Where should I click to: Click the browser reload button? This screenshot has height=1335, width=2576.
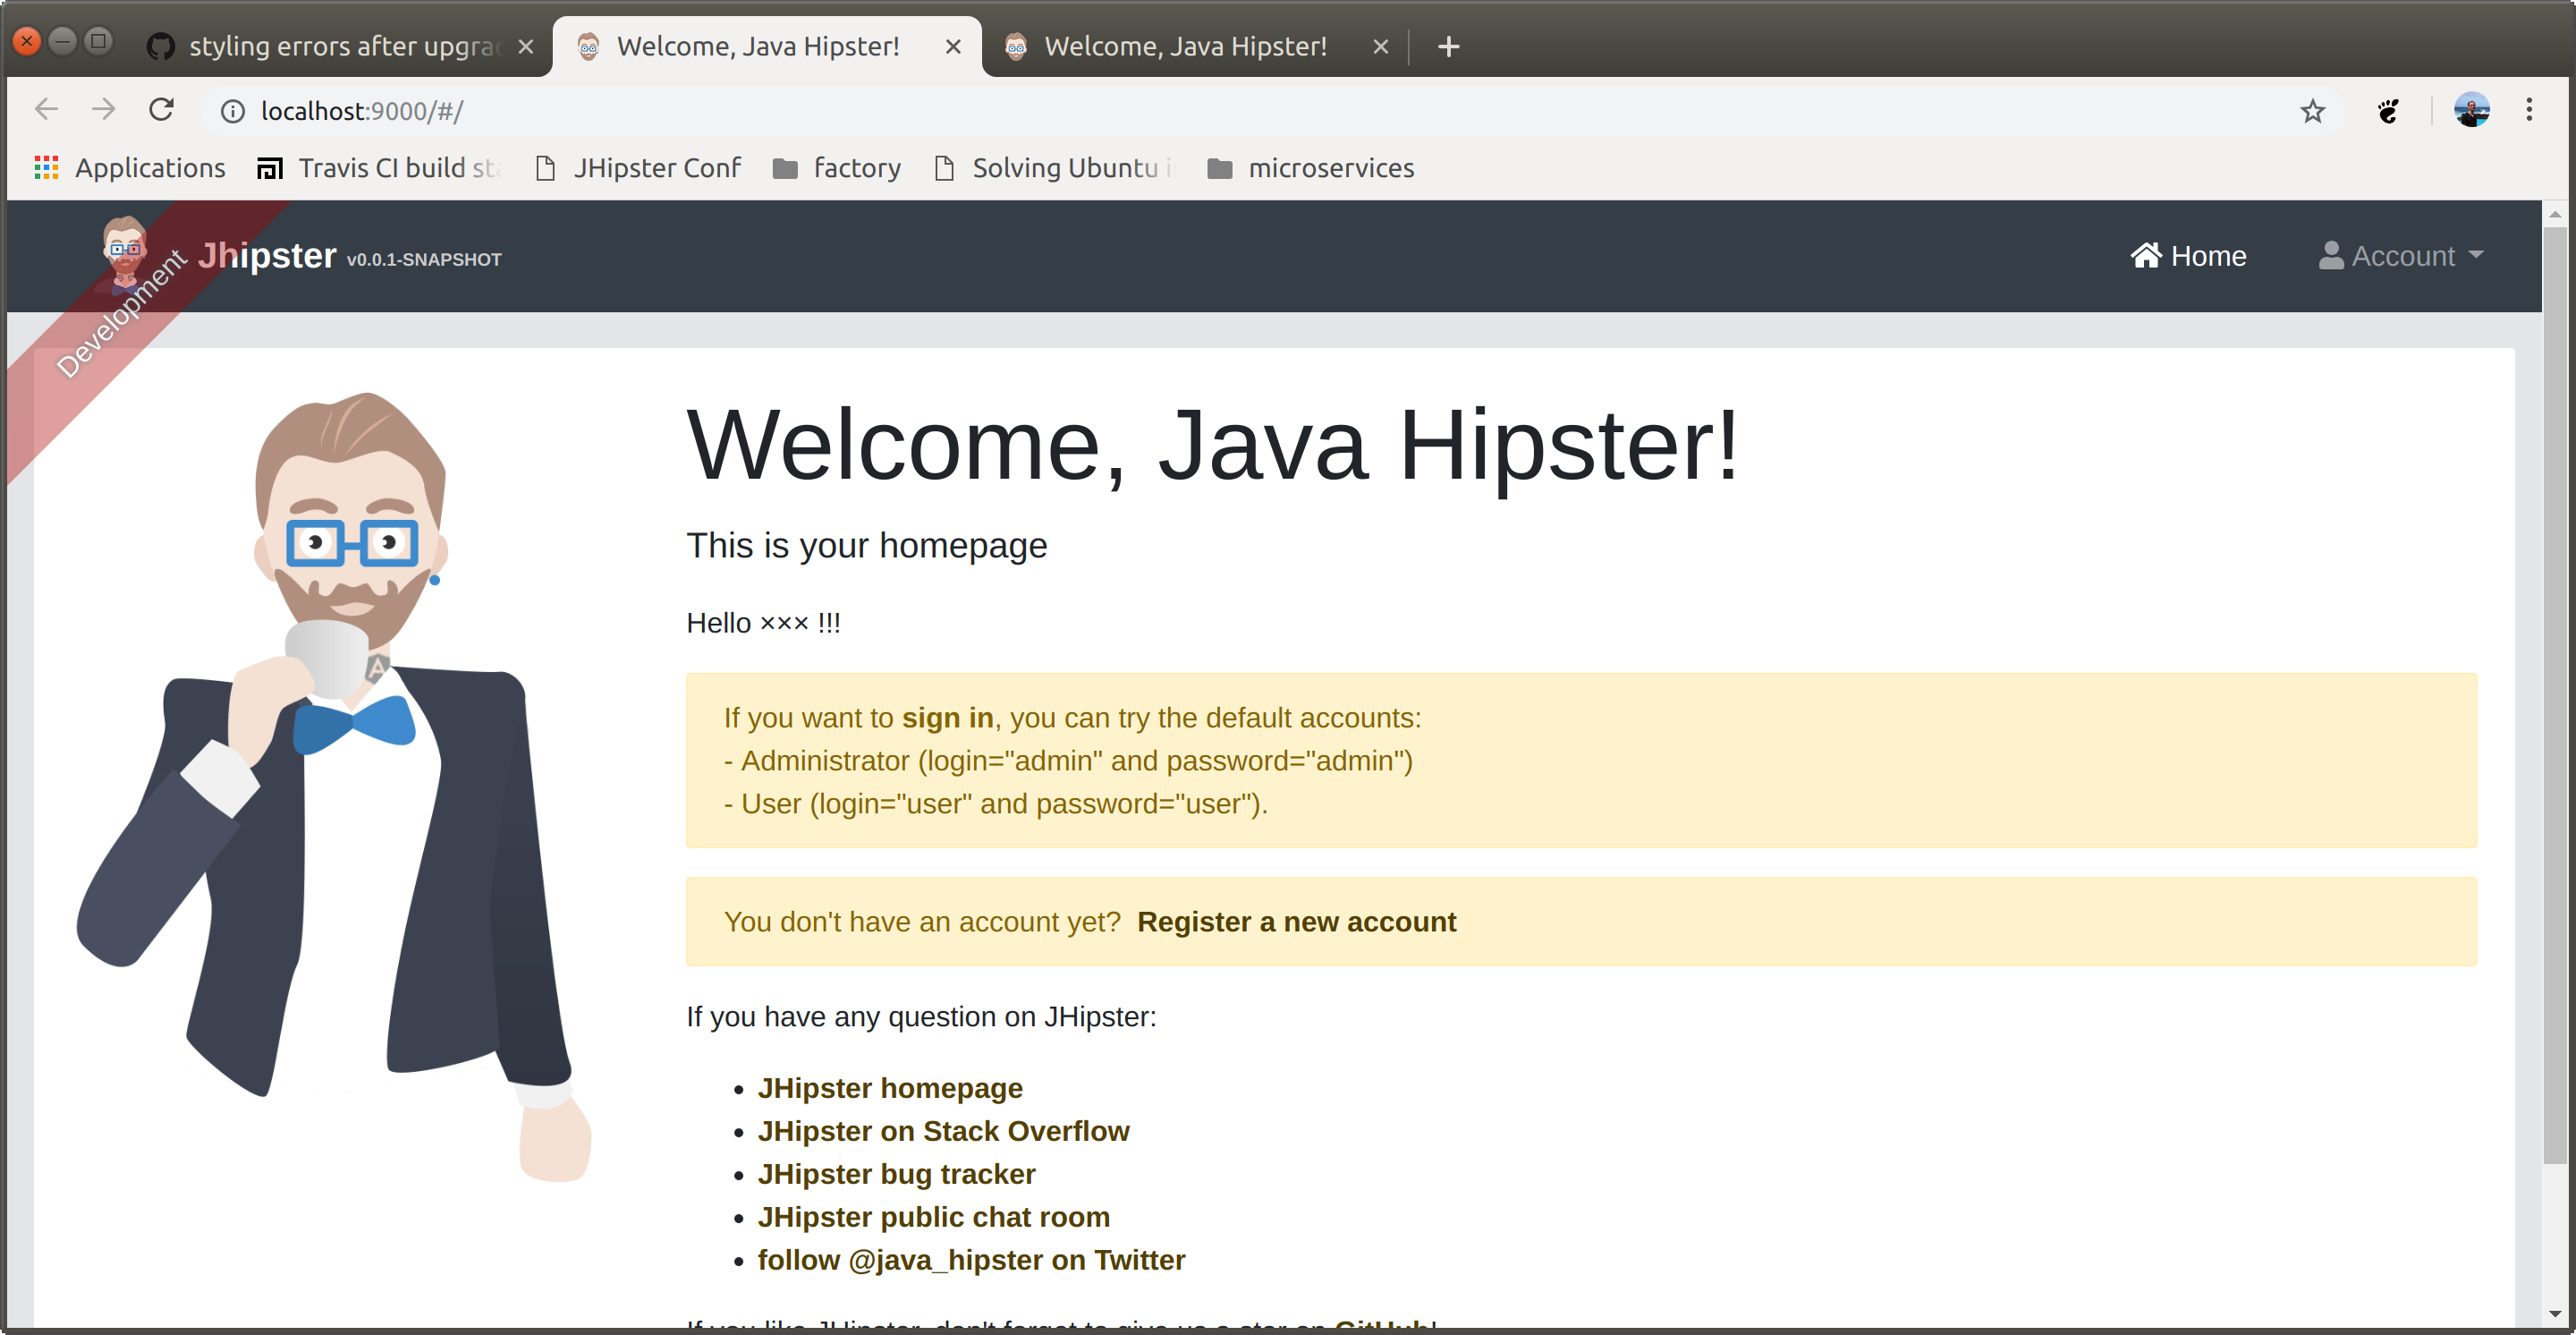pyautogui.click(x=162, y=110)
